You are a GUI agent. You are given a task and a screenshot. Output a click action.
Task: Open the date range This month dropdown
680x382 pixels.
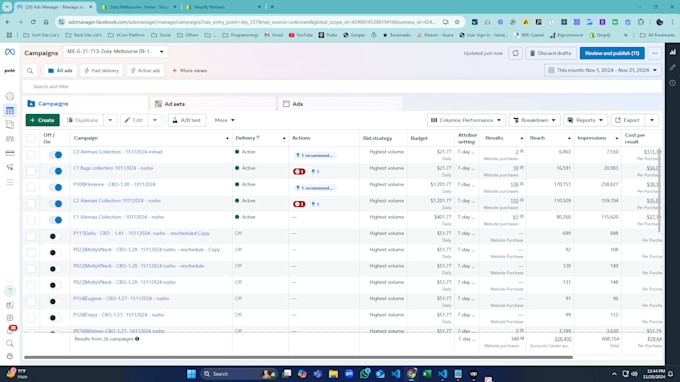pyautogui.click(x=602, y=70)
